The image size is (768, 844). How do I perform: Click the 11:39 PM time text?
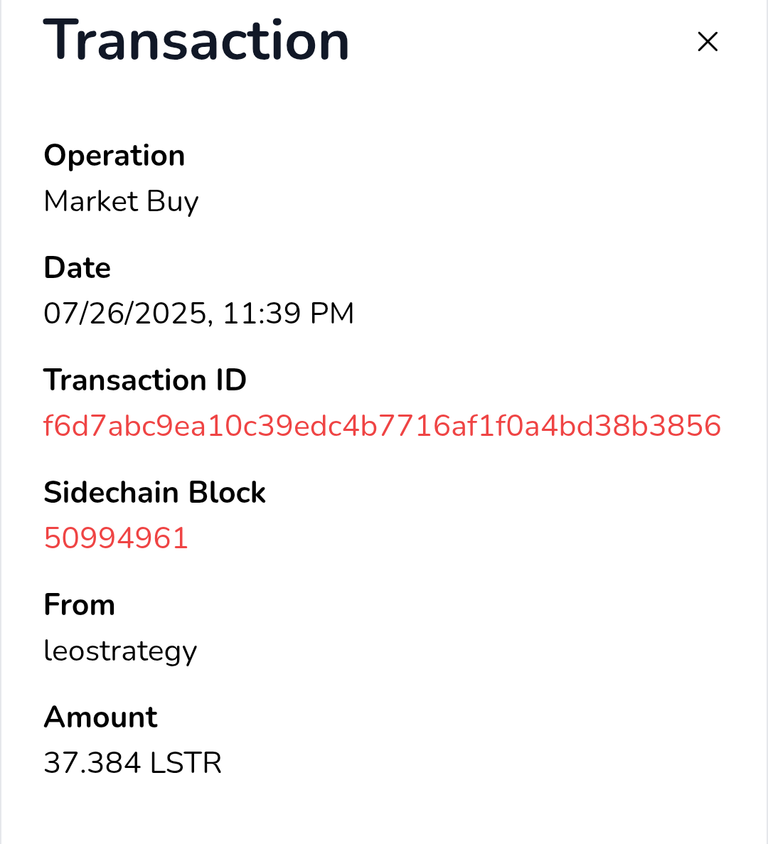(x=288, y=313)
